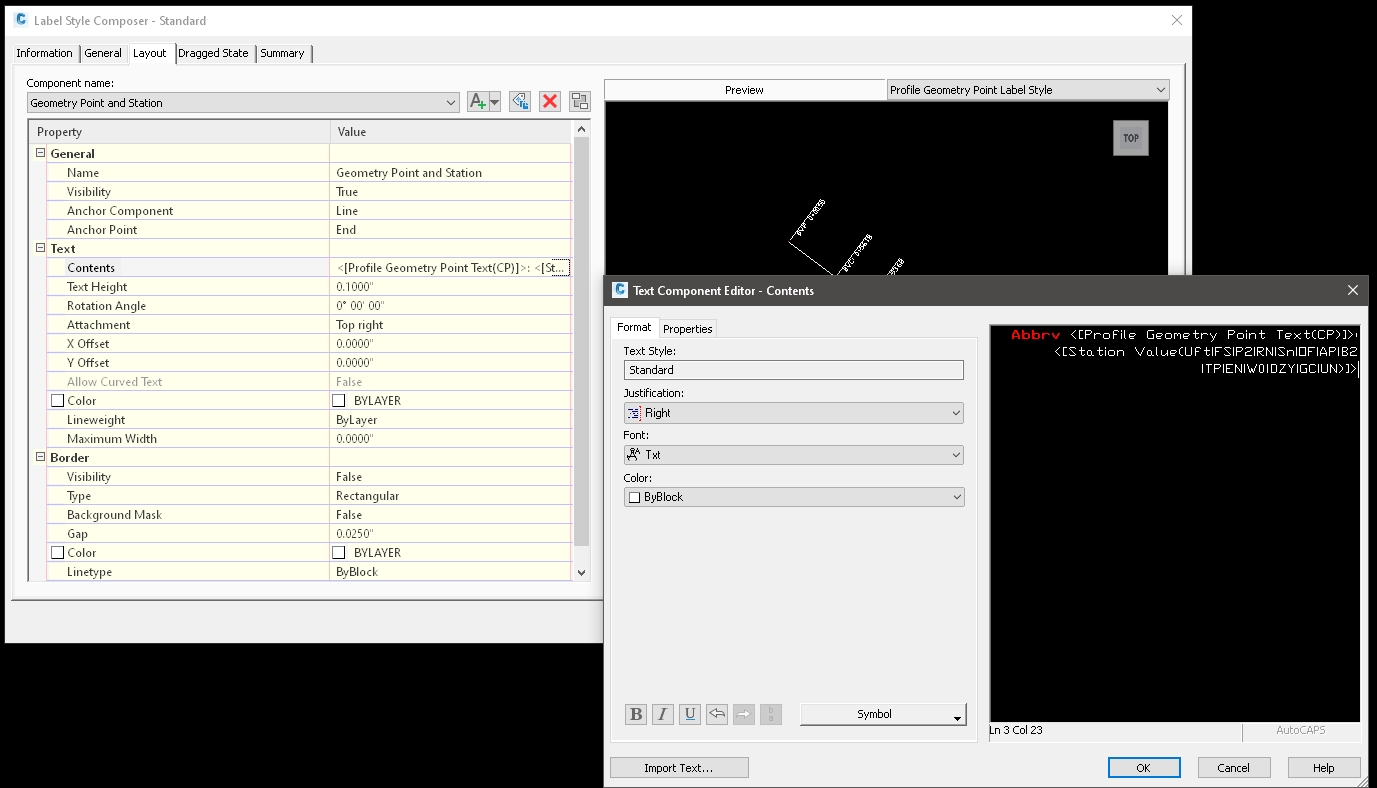The image size is (1377, 788).
Task: Switch to the Dragged State tab
Action: tap(213, 53)
